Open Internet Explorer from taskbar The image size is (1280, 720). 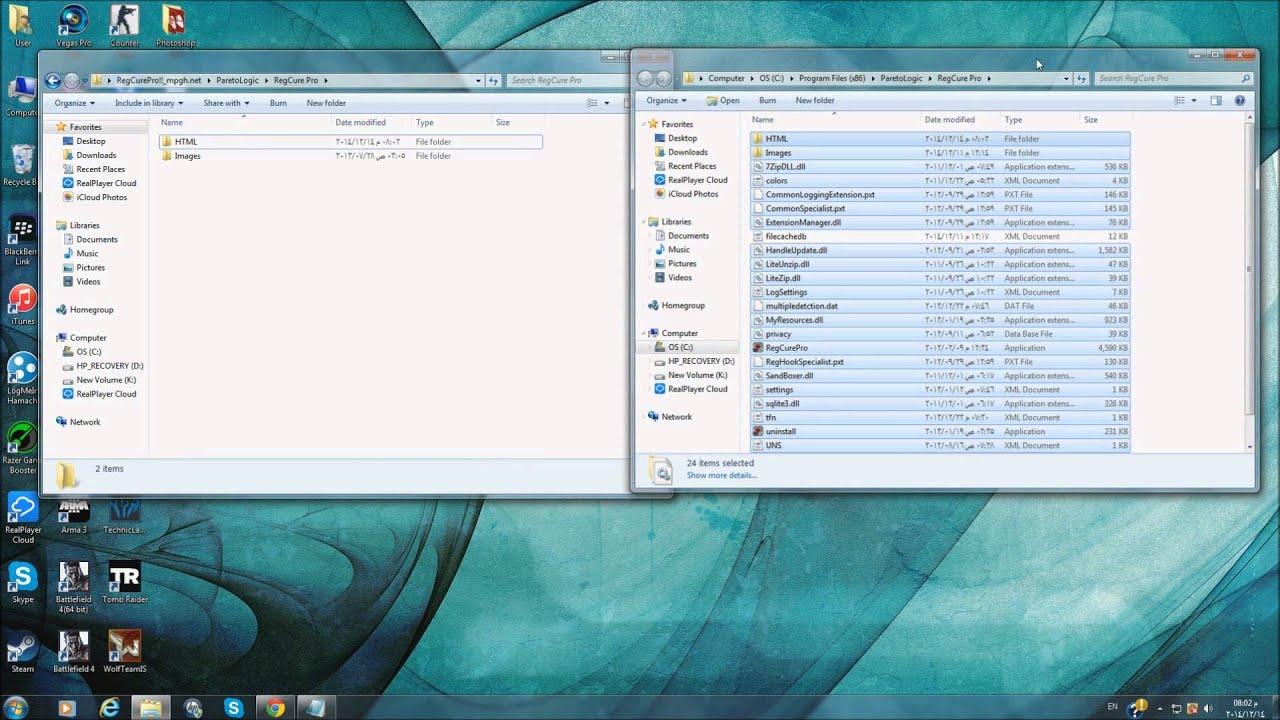pyautogui.click(x=109, y=708)
